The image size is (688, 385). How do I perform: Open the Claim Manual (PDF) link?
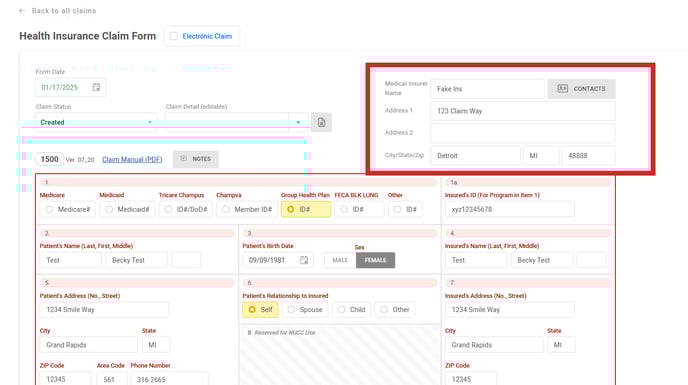(132, 159)
